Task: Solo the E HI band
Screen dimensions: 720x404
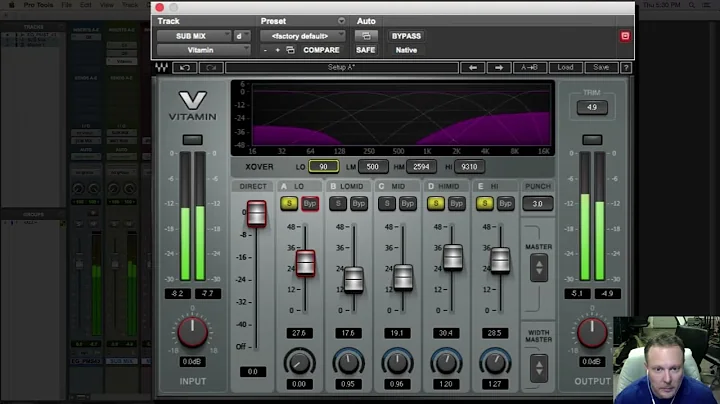Action: [x=484, y=203]
